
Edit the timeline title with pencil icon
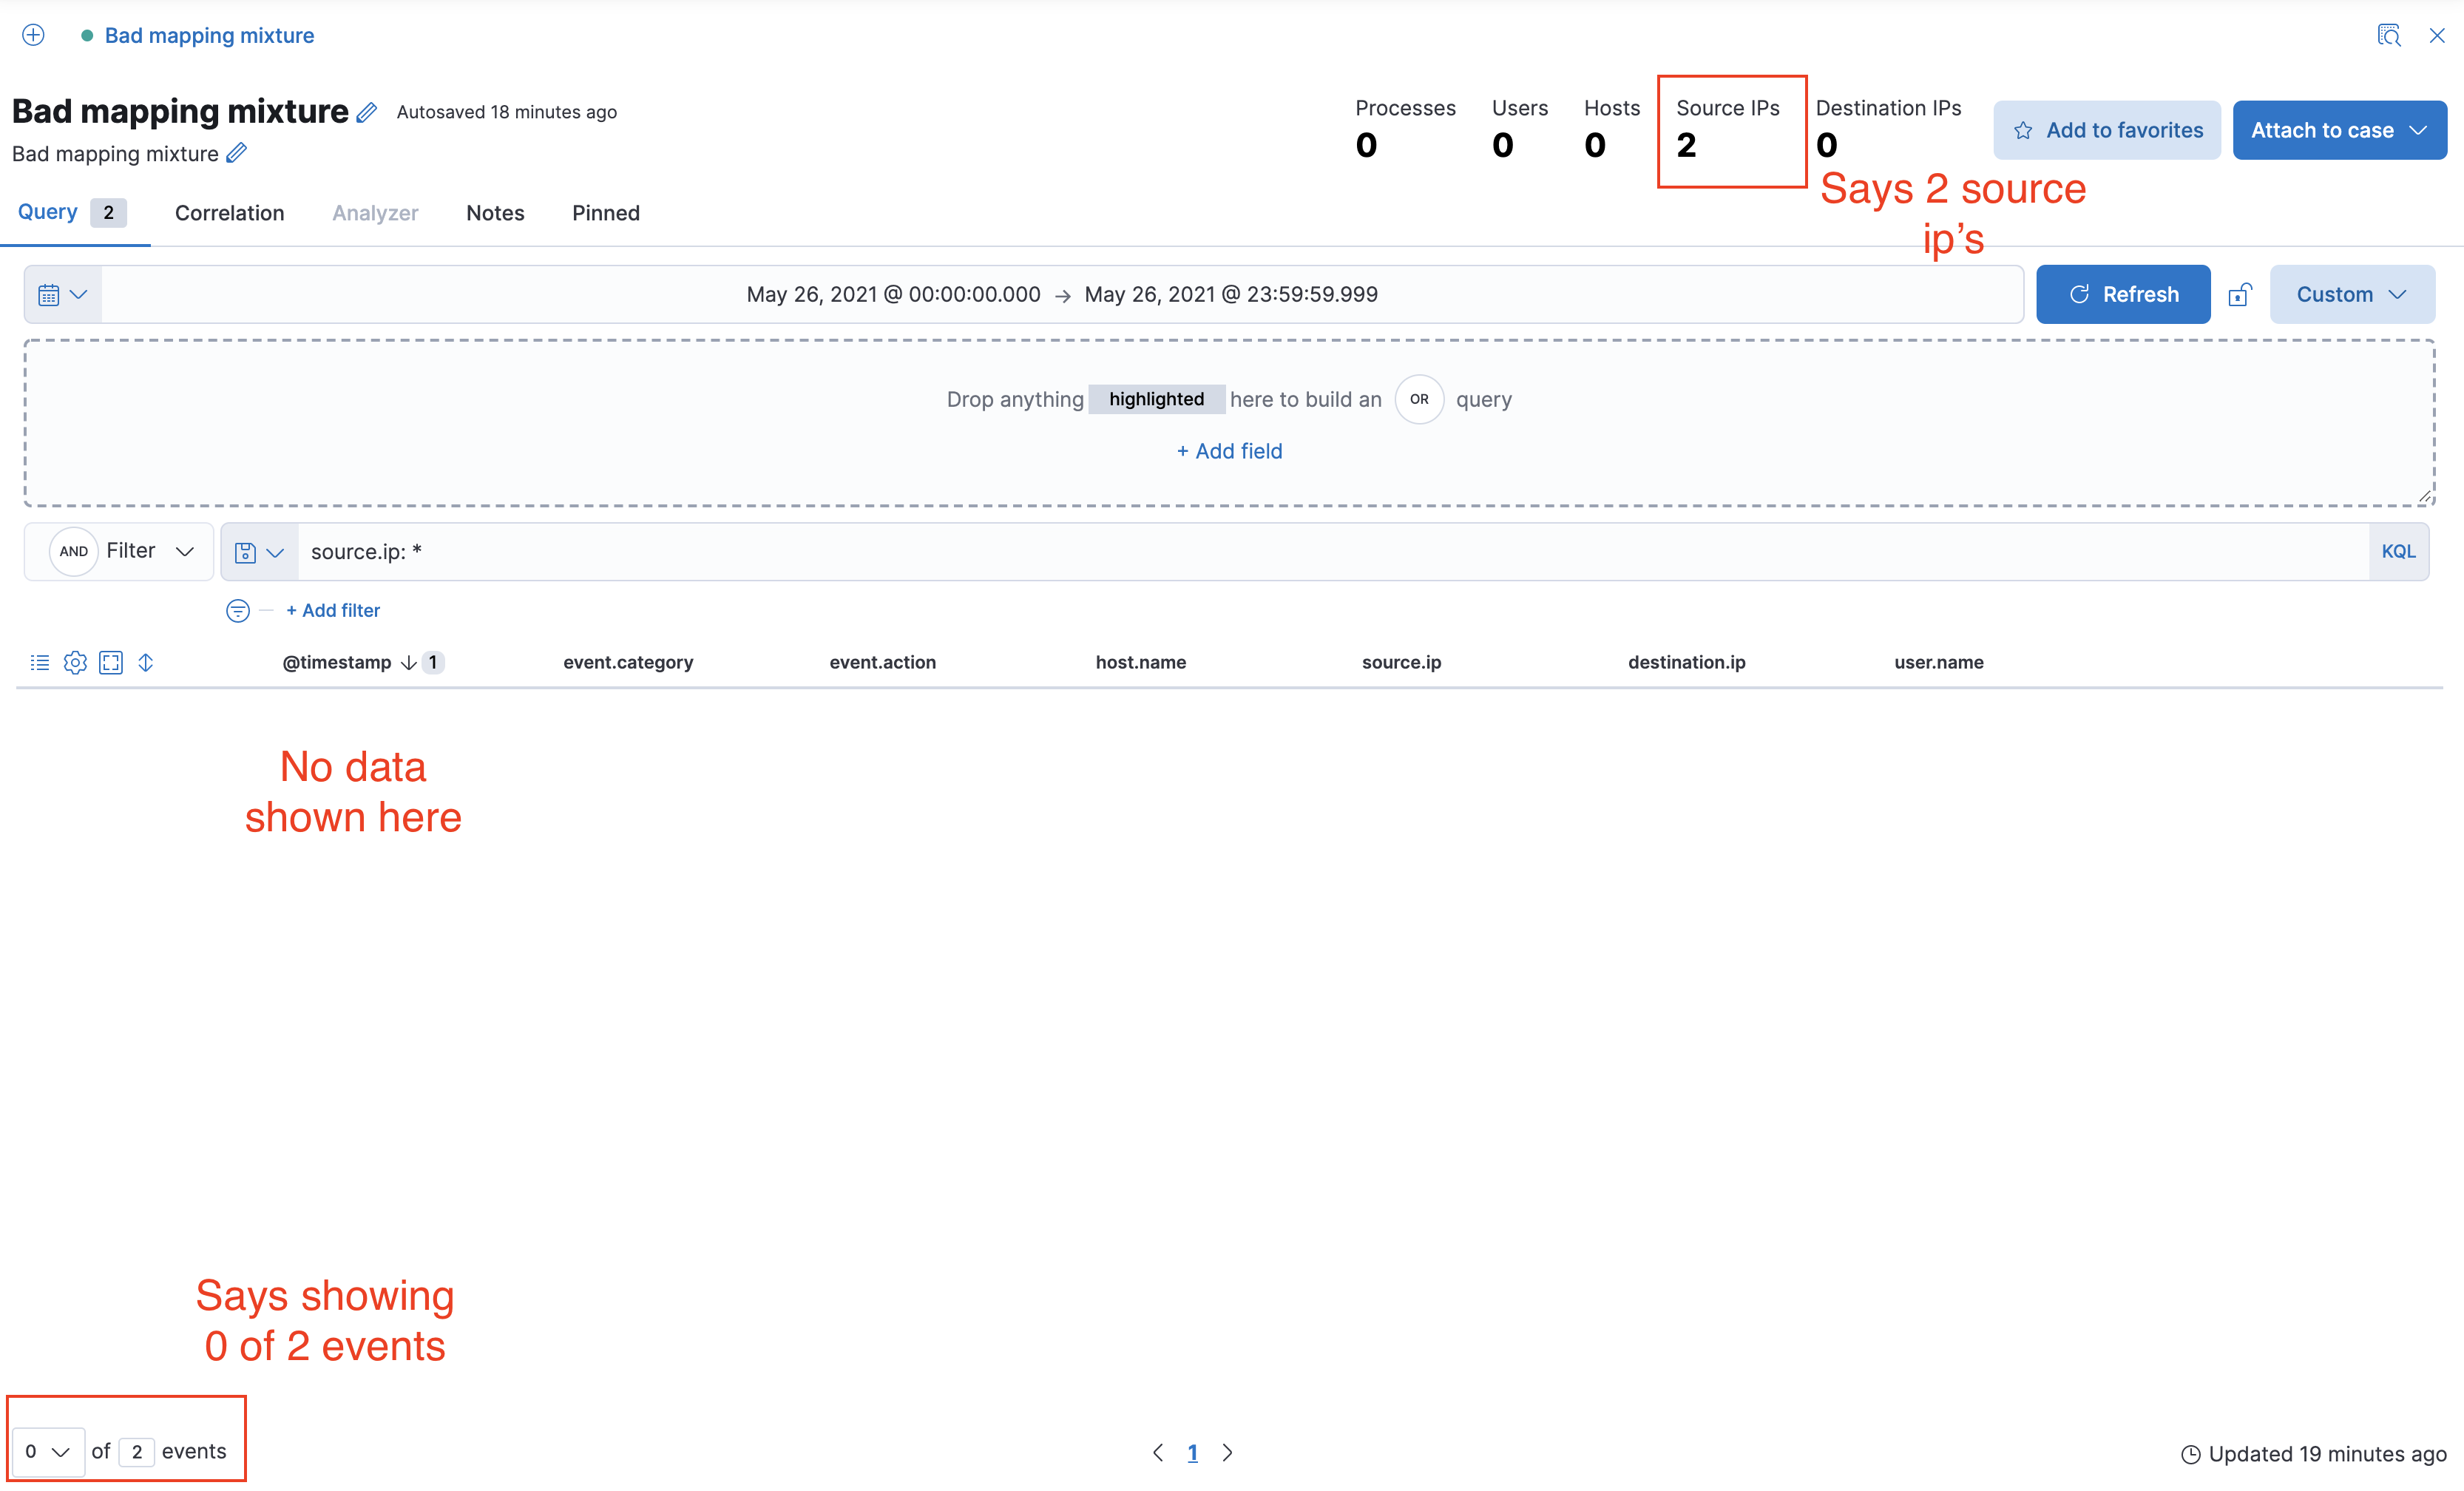(367, 112)
